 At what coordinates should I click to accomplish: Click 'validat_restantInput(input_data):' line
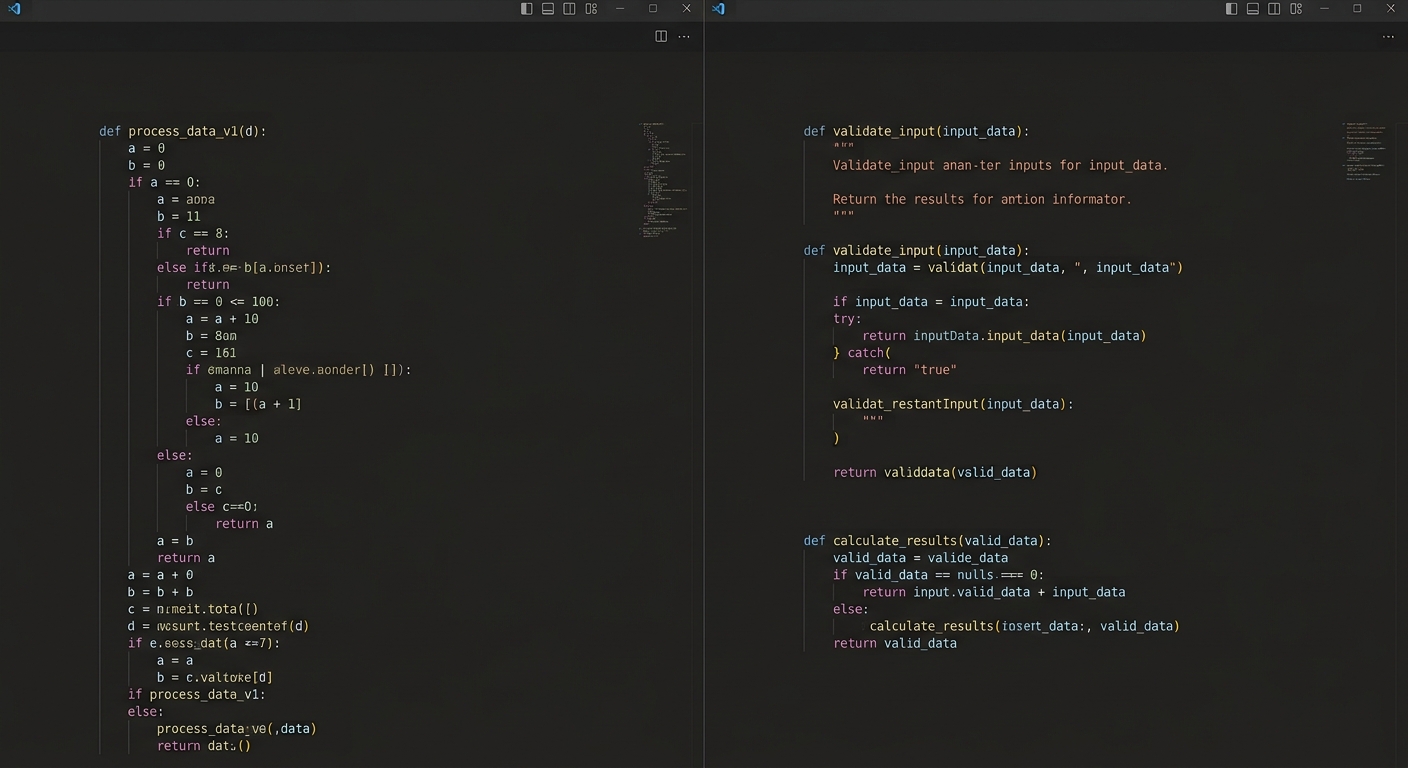(953, 404)
